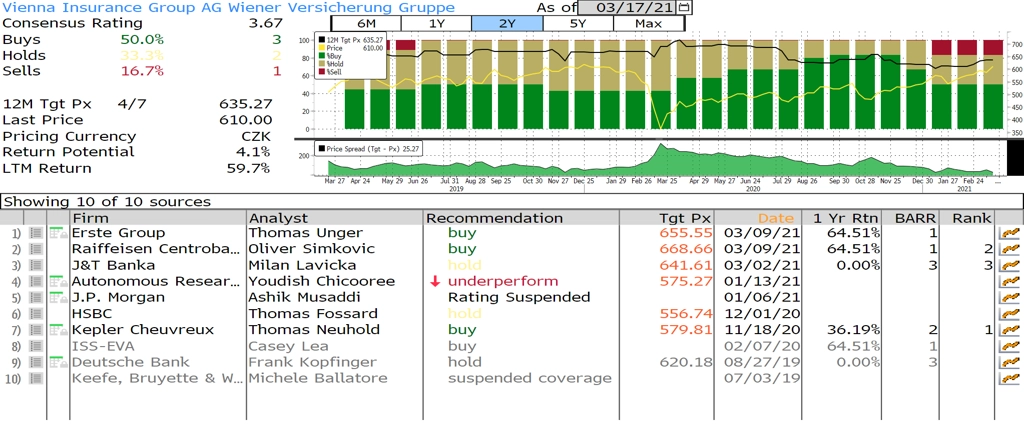Show the recommendation chart for Raiffeisen Centrobank row
The image size is (1024, 424).
point(1010,250)
